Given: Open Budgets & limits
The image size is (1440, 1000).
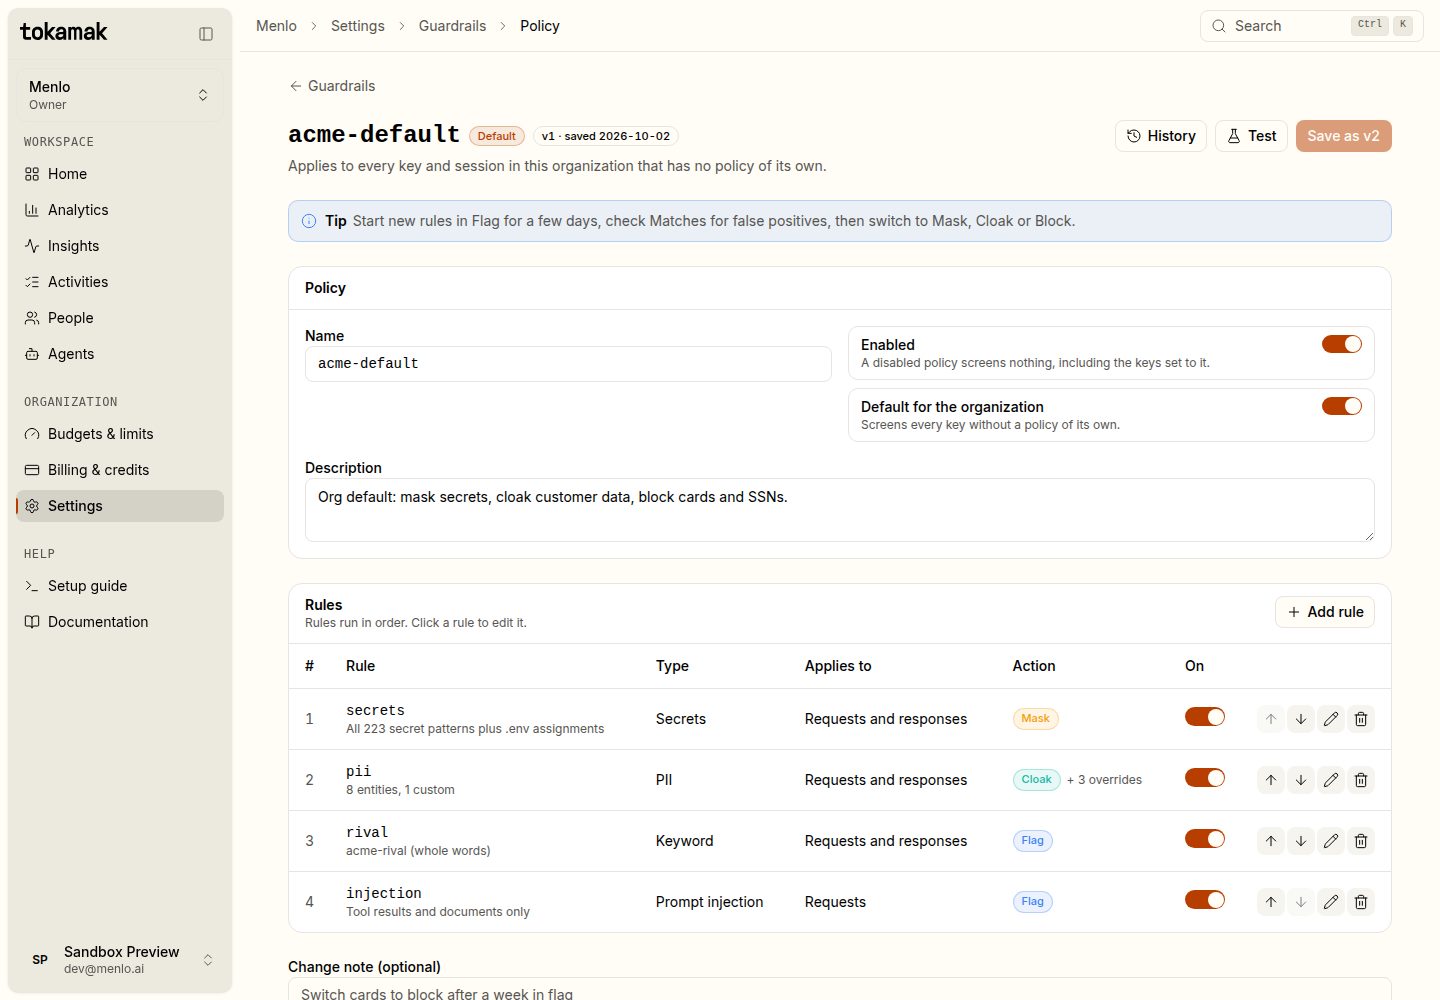Looking at the screenshot, I should click(120, 434).
